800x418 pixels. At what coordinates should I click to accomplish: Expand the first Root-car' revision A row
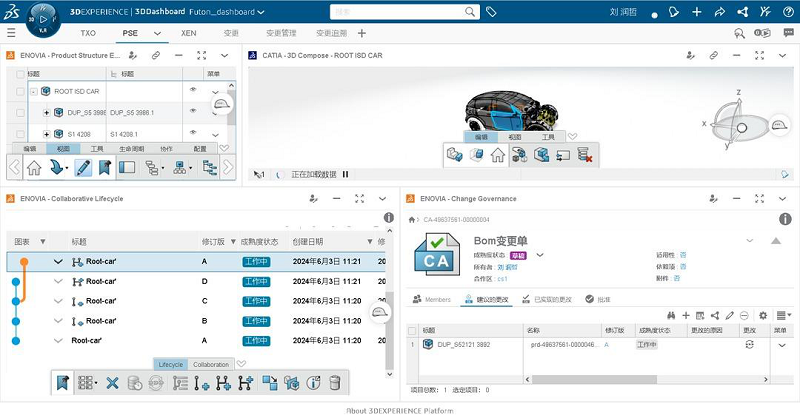[x=59, y=262]
